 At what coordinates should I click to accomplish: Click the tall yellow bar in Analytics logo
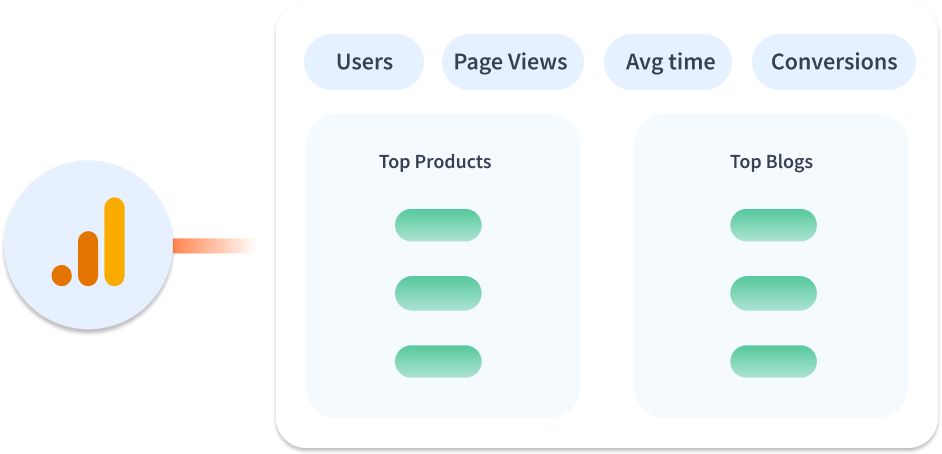pyautogui.click(x=114, y=241)
